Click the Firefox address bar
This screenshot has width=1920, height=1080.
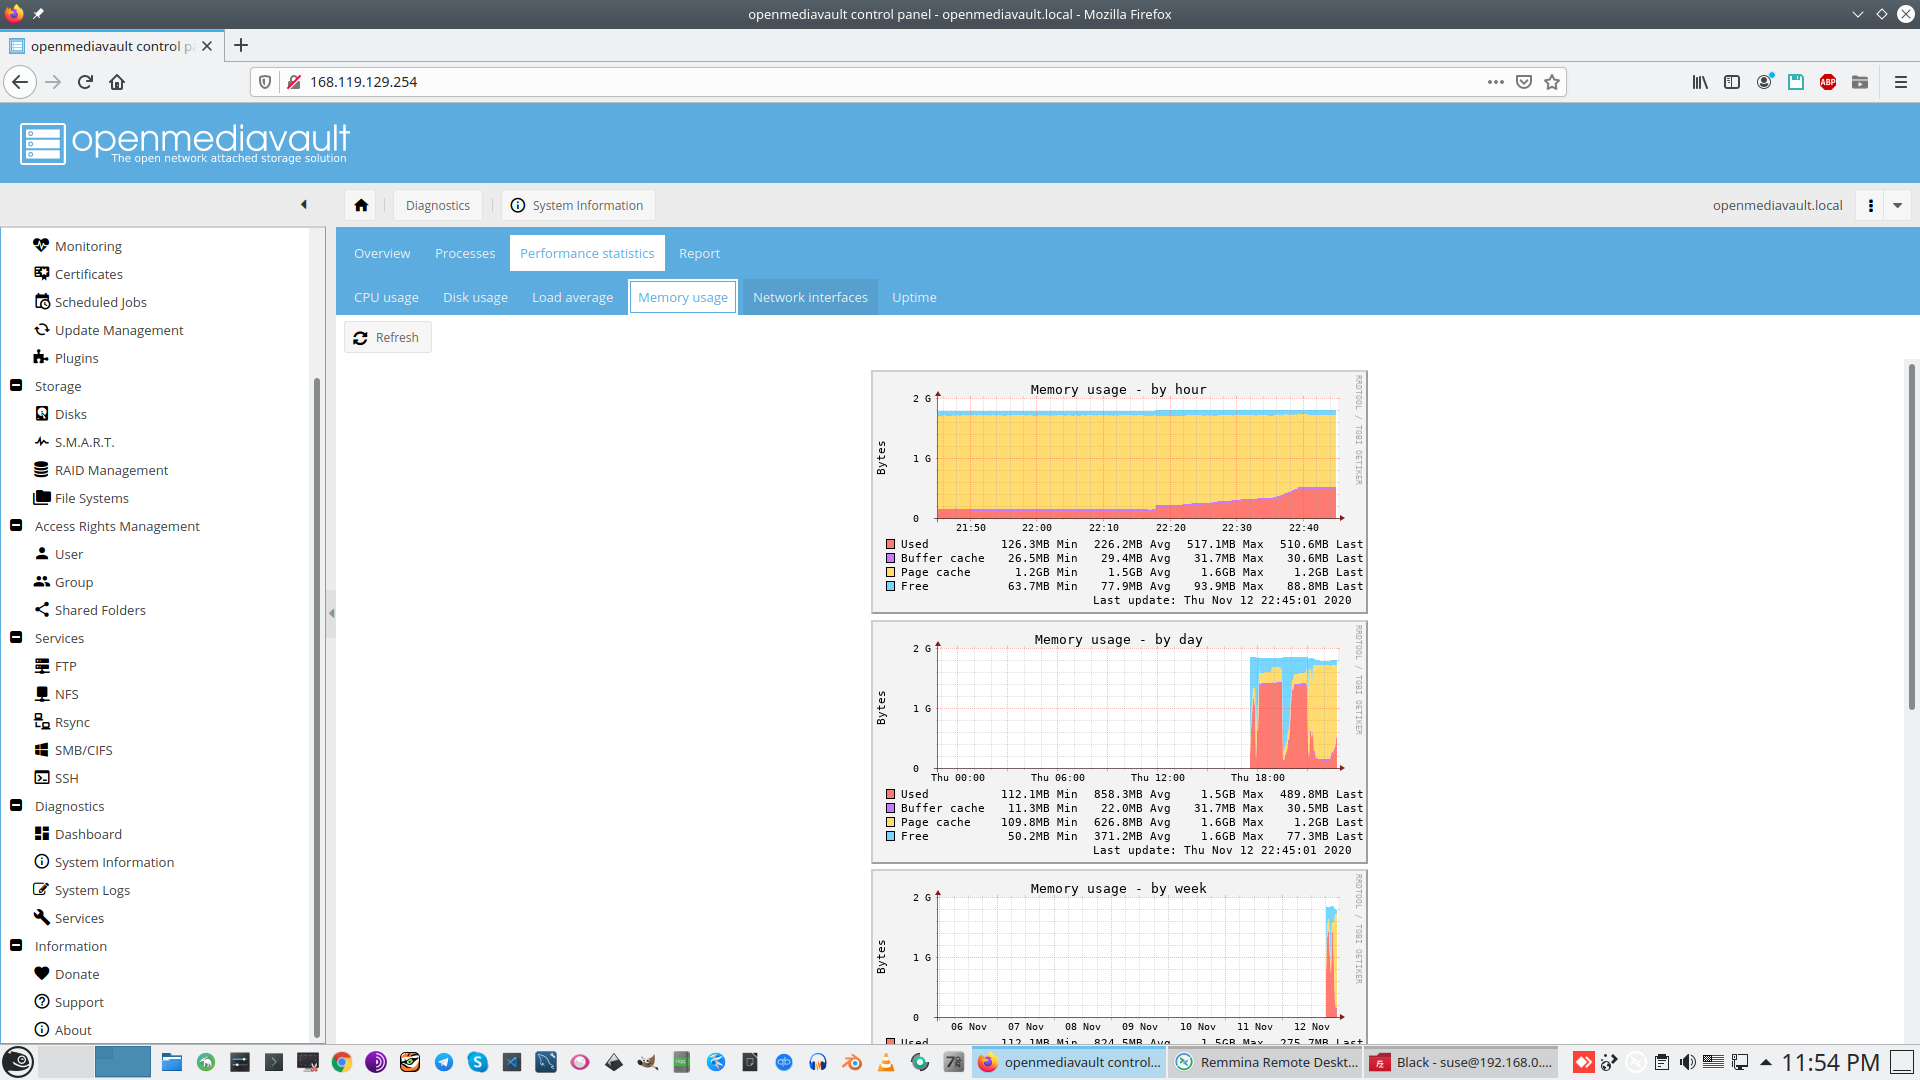pyautogui.click(x=880, y=82)
